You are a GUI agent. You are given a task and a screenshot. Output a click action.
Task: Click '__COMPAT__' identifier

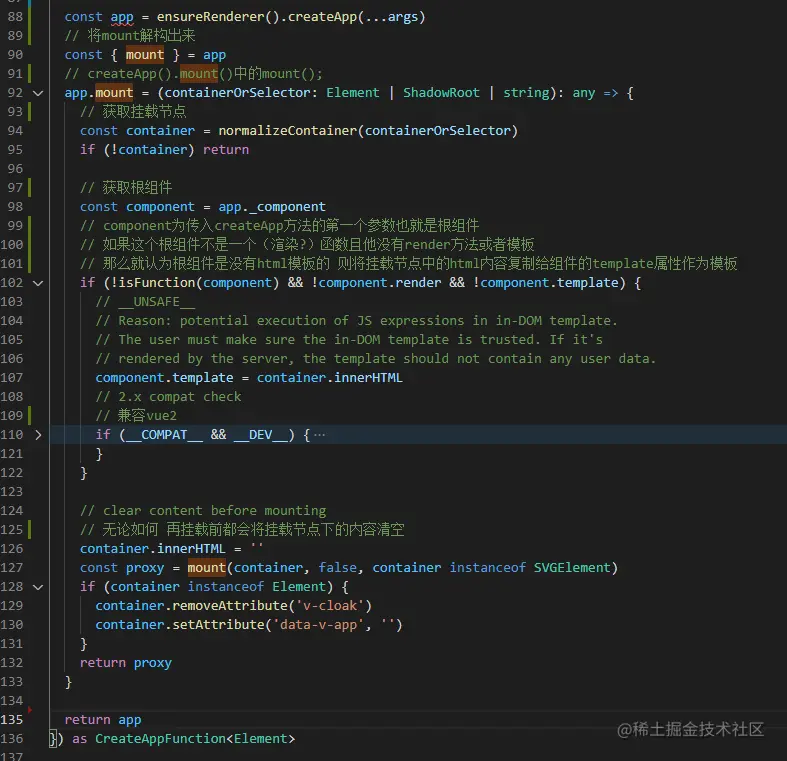[164, 435]
